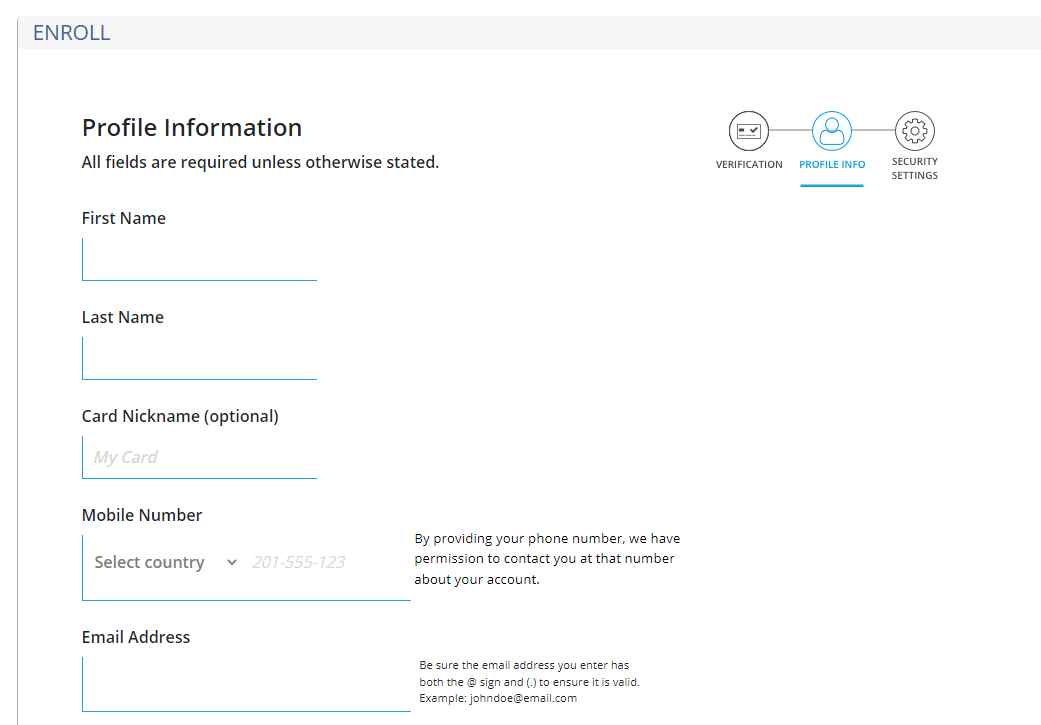This screenshot has height=725, width=1041.
Task: Click the card icon above Verification
Action: click(x=749, y=130)
